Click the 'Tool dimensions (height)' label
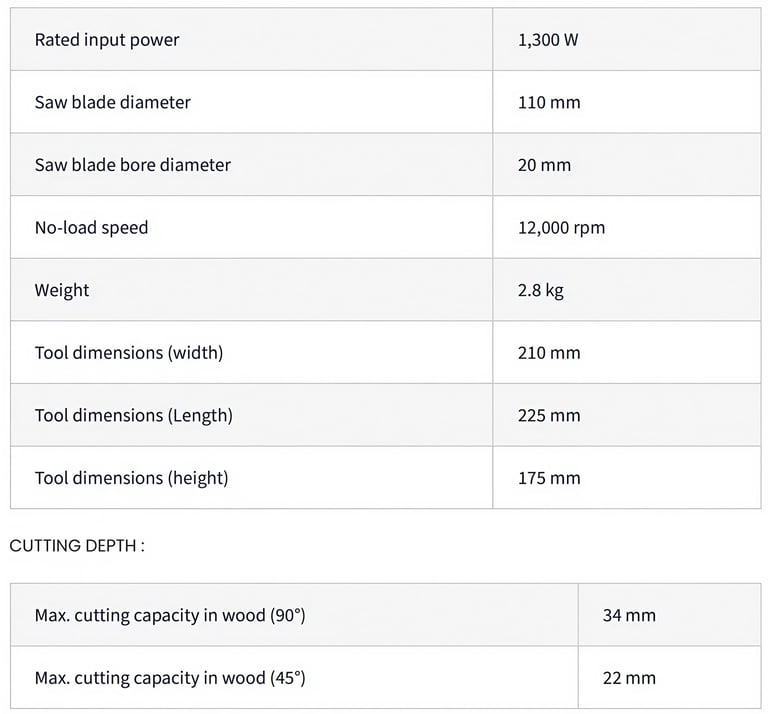The image size is (768, 714). [131, 478]
